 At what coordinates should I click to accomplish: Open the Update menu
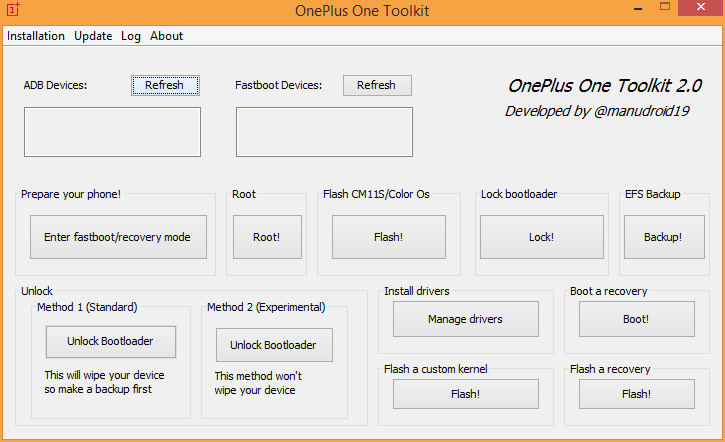(93, 36)
